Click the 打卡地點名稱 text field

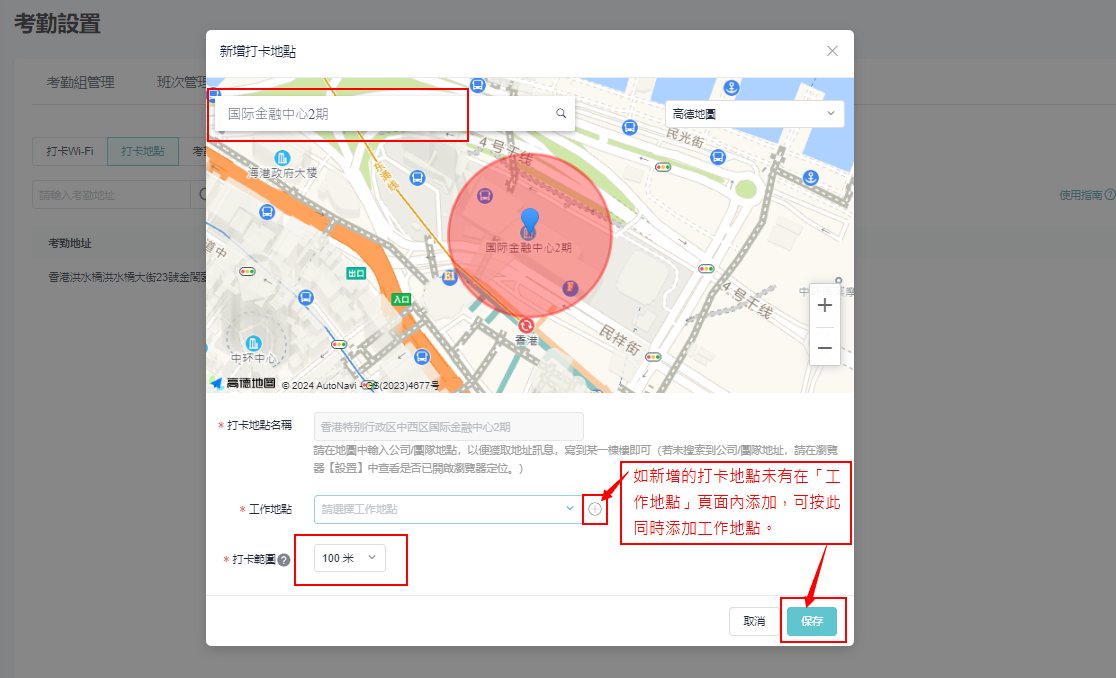pos(448,426)
